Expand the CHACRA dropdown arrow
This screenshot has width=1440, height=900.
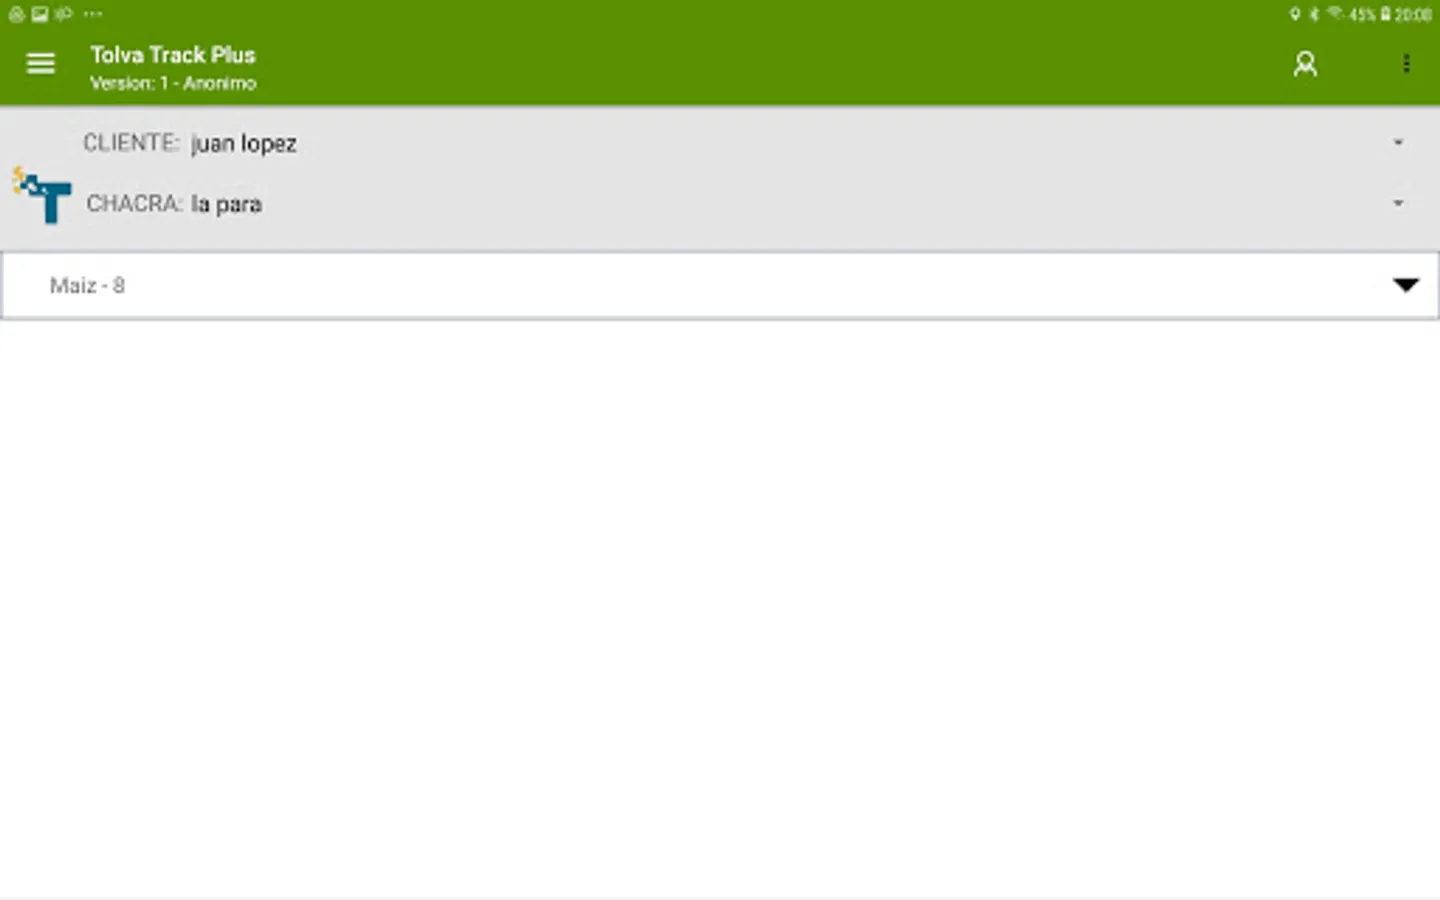coord(1398,203)
